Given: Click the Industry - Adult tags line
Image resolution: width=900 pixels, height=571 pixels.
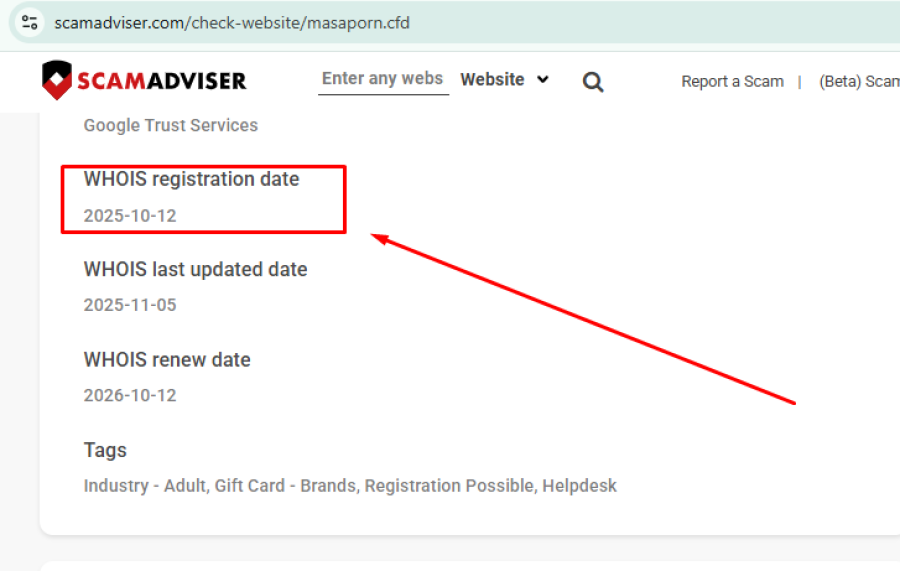Looking at the screenshot, I should pyautogui.click(x=350, y=486).
